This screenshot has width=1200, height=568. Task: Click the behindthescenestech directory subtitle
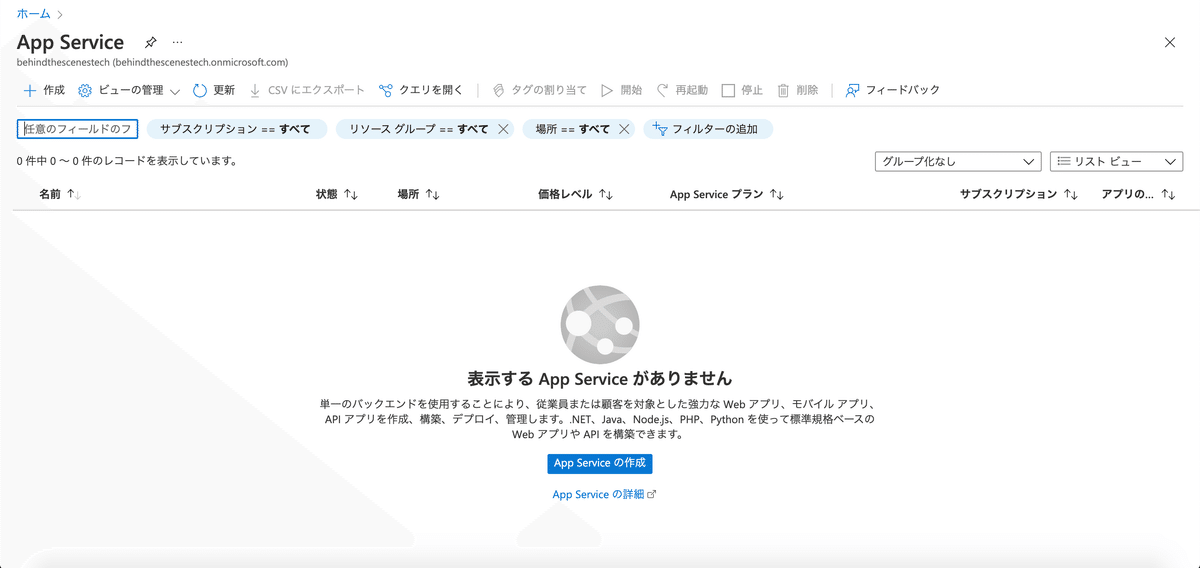[x=152, y=62]
